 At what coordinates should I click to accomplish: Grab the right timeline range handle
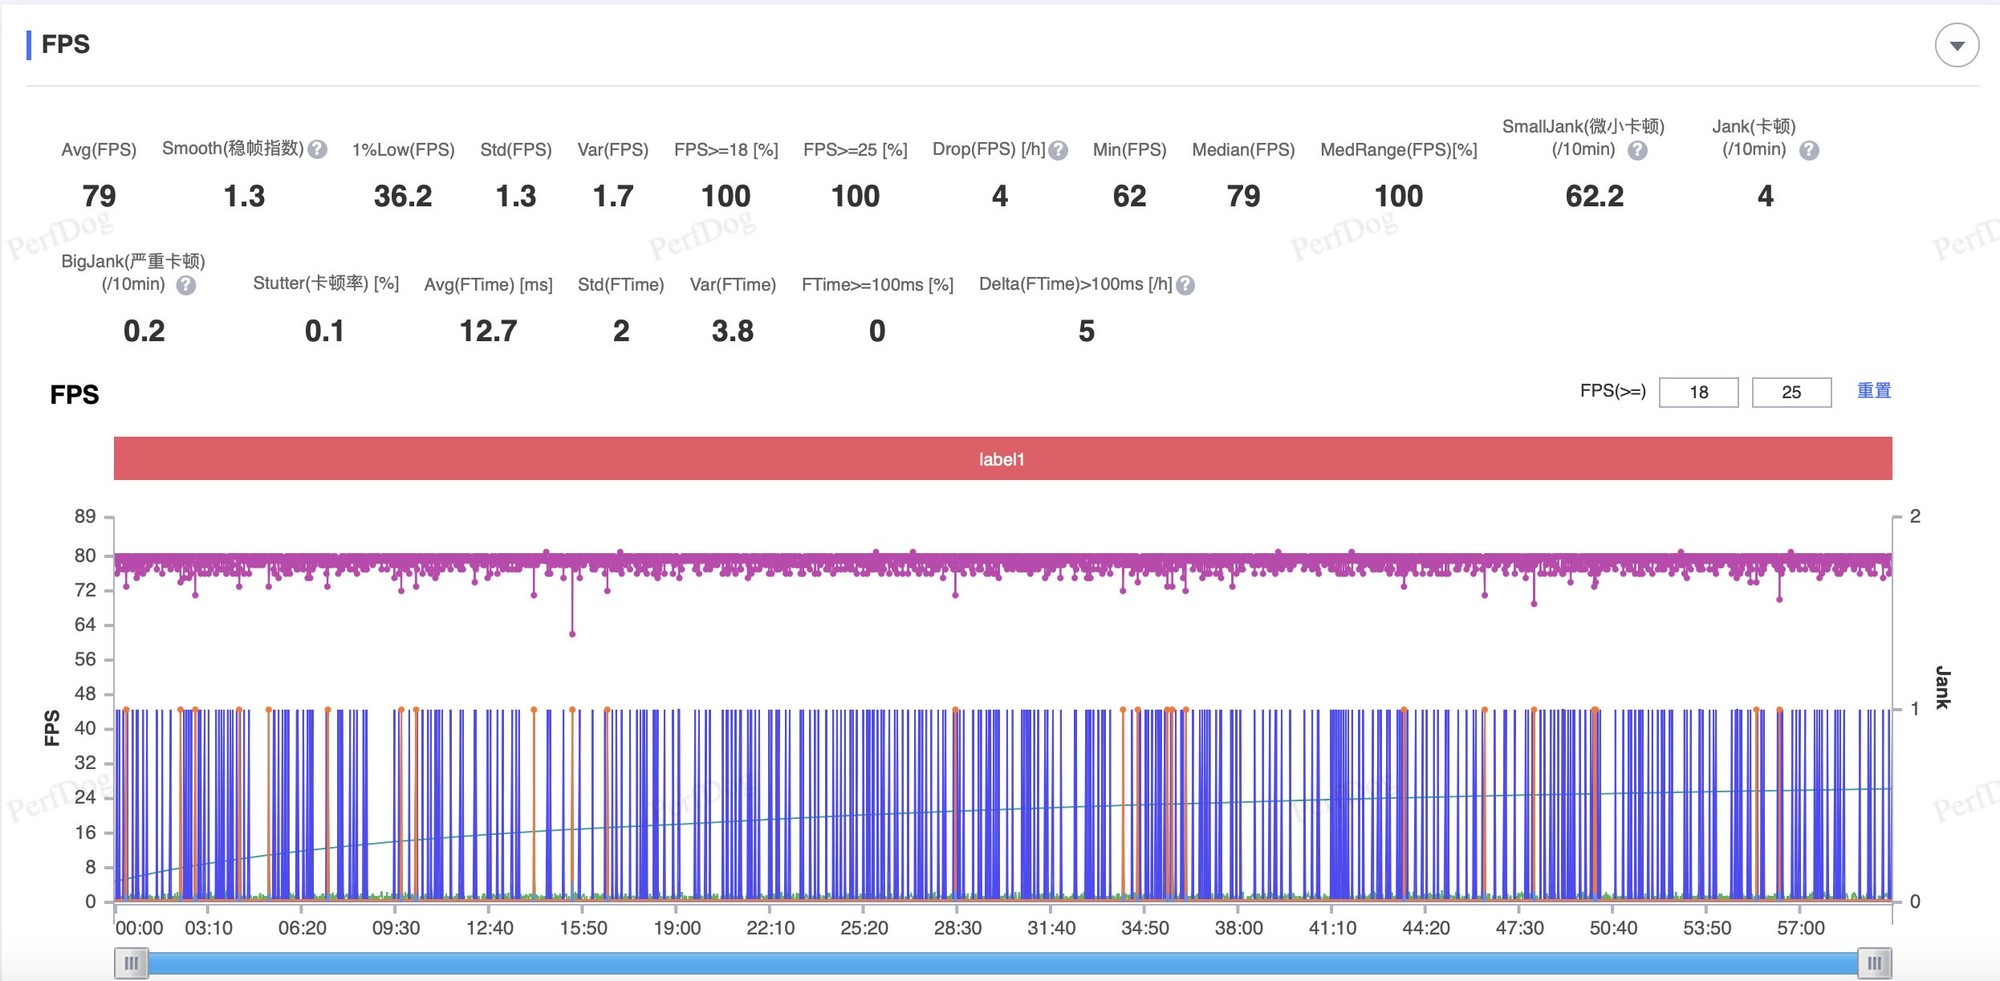coord(1874,963)
